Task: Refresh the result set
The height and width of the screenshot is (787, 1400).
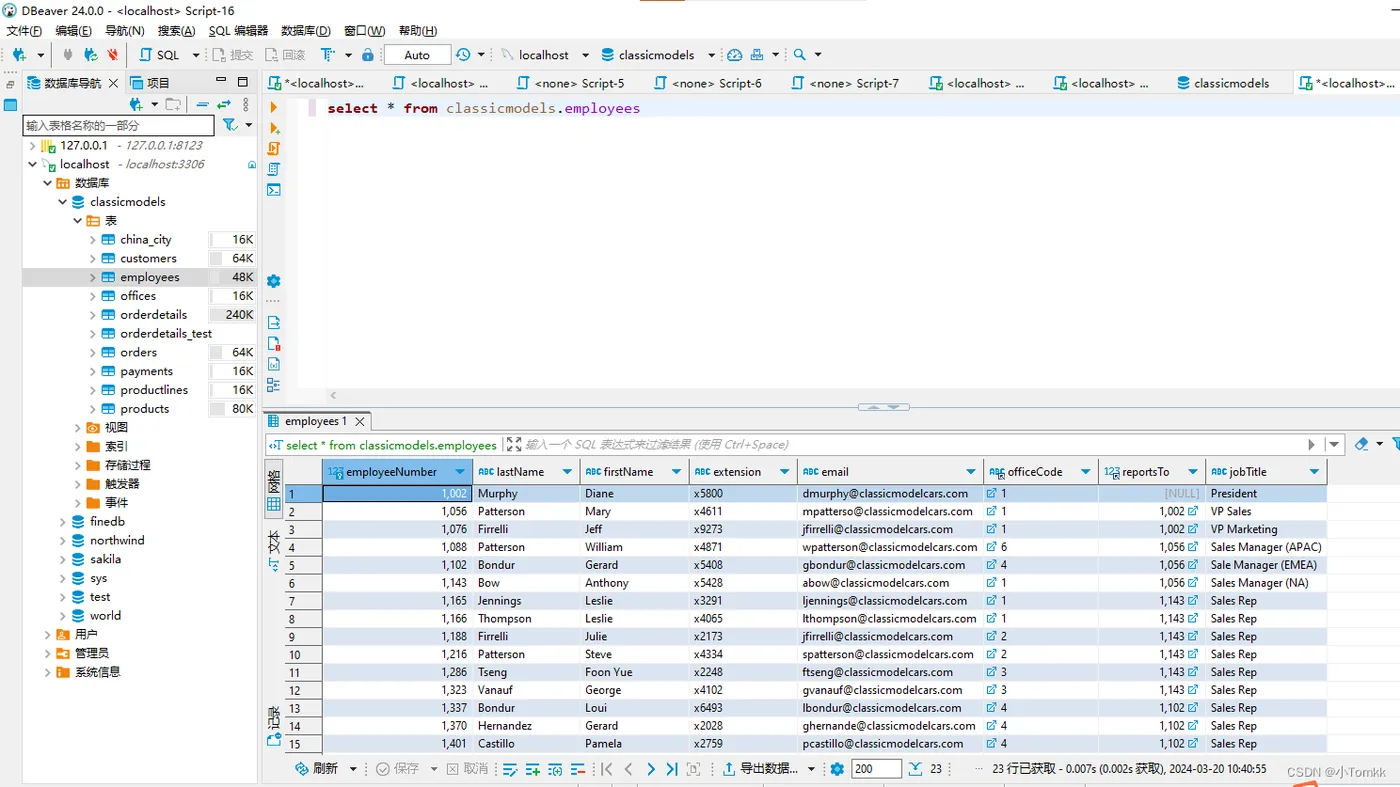Action: pyautogui.click(x=318, y=769)
